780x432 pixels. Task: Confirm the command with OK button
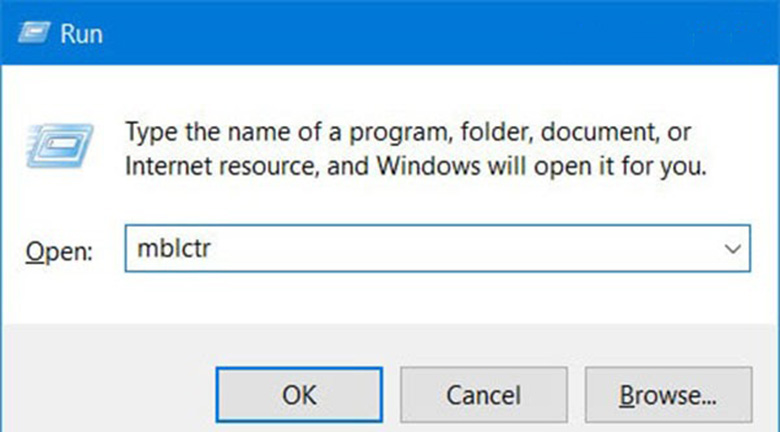click(x=299, y=395)
